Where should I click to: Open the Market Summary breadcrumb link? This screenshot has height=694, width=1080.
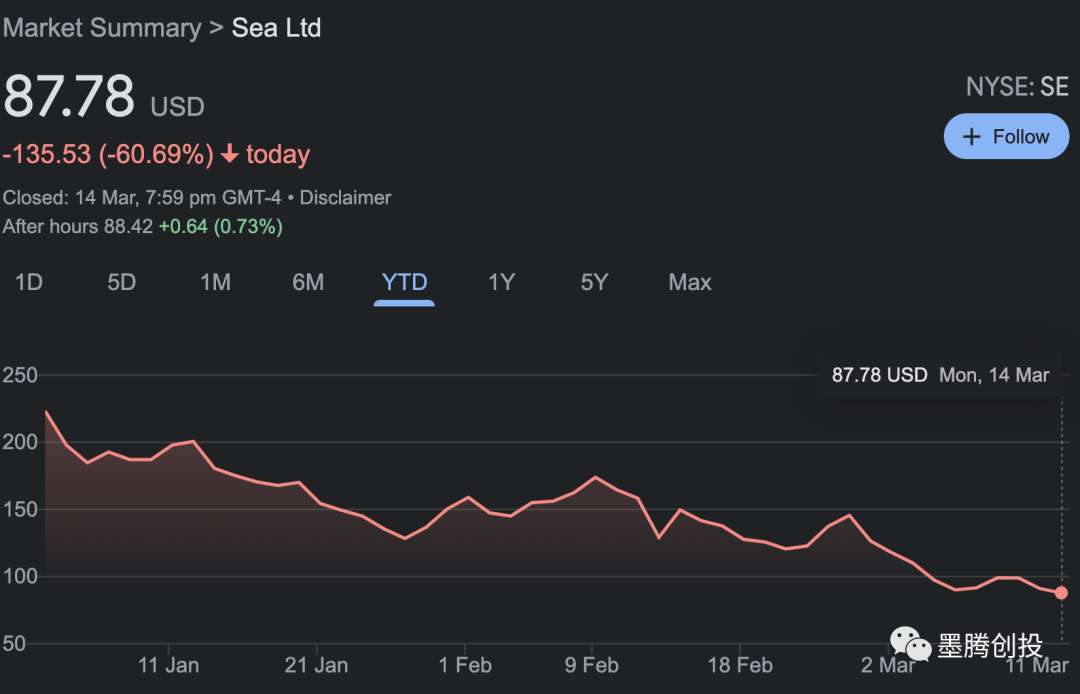102,28
